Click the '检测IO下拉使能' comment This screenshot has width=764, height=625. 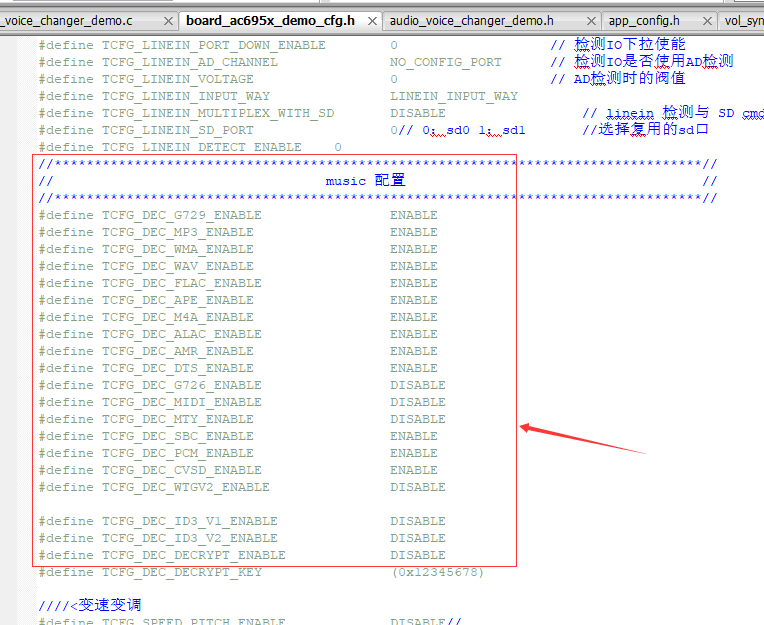coord(630,44)
